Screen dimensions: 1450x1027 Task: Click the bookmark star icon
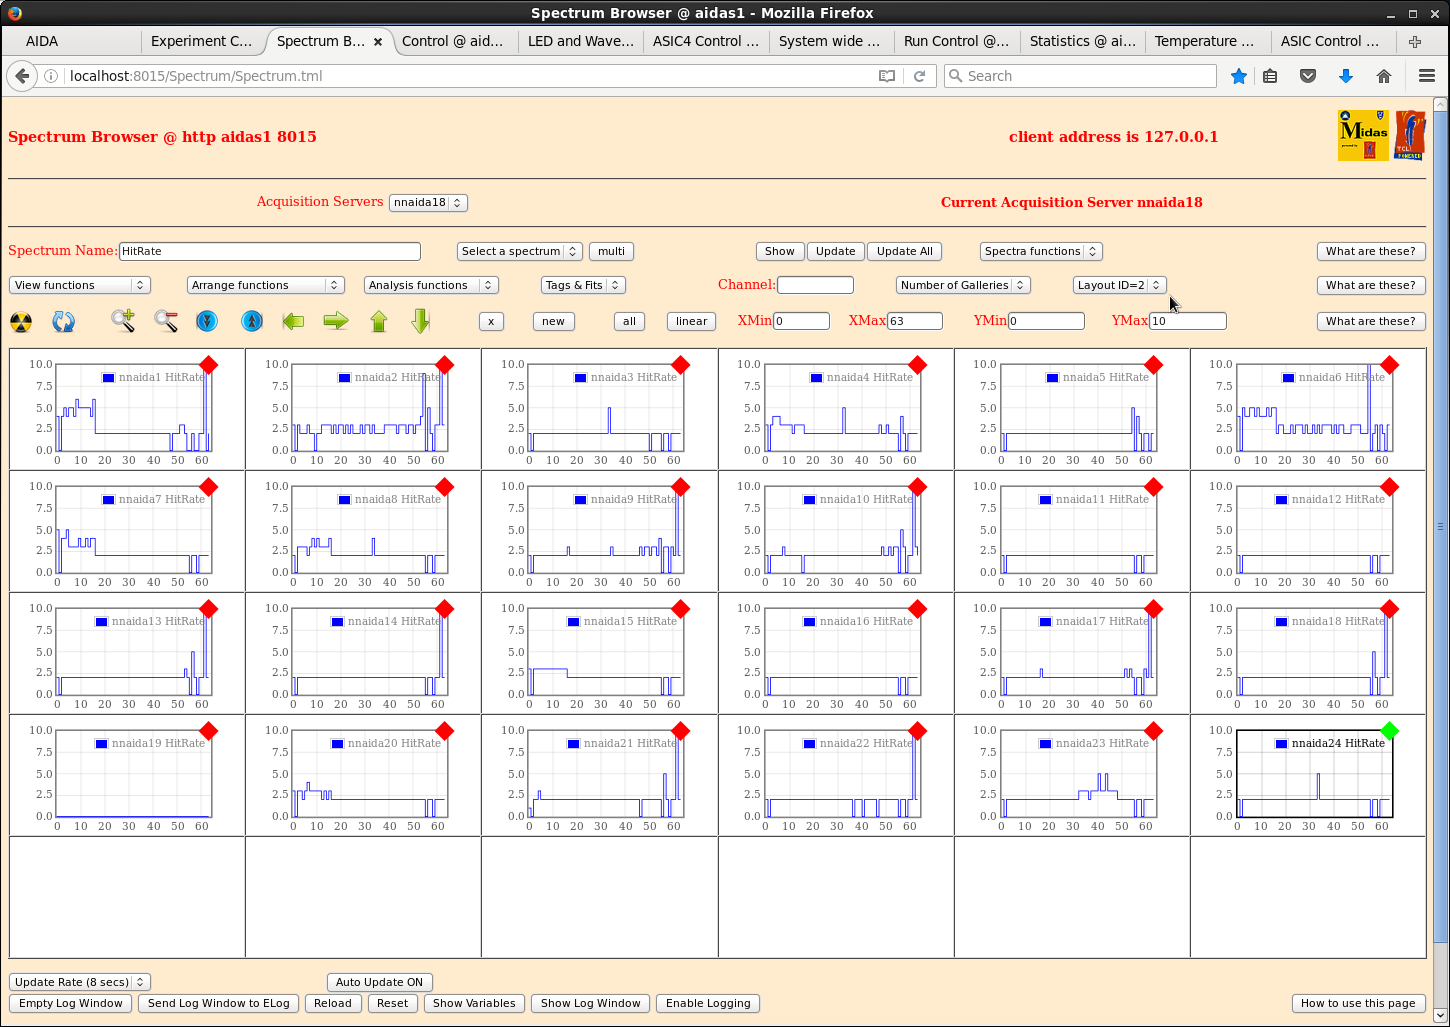pos(1239,76)
